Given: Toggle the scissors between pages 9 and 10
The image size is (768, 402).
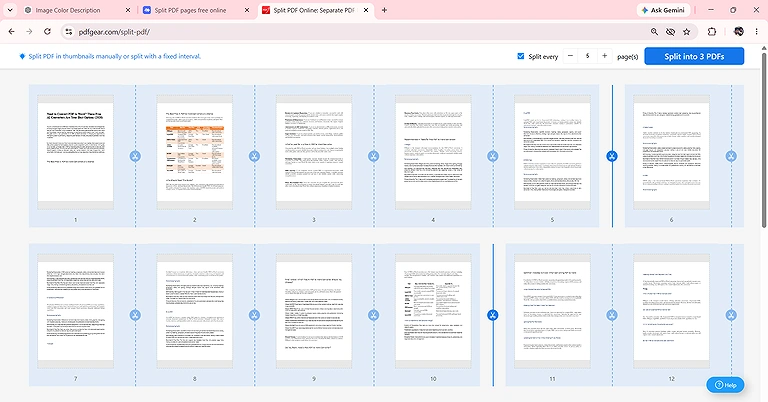Looking at the screenshot, I should (x=373, y=315).
